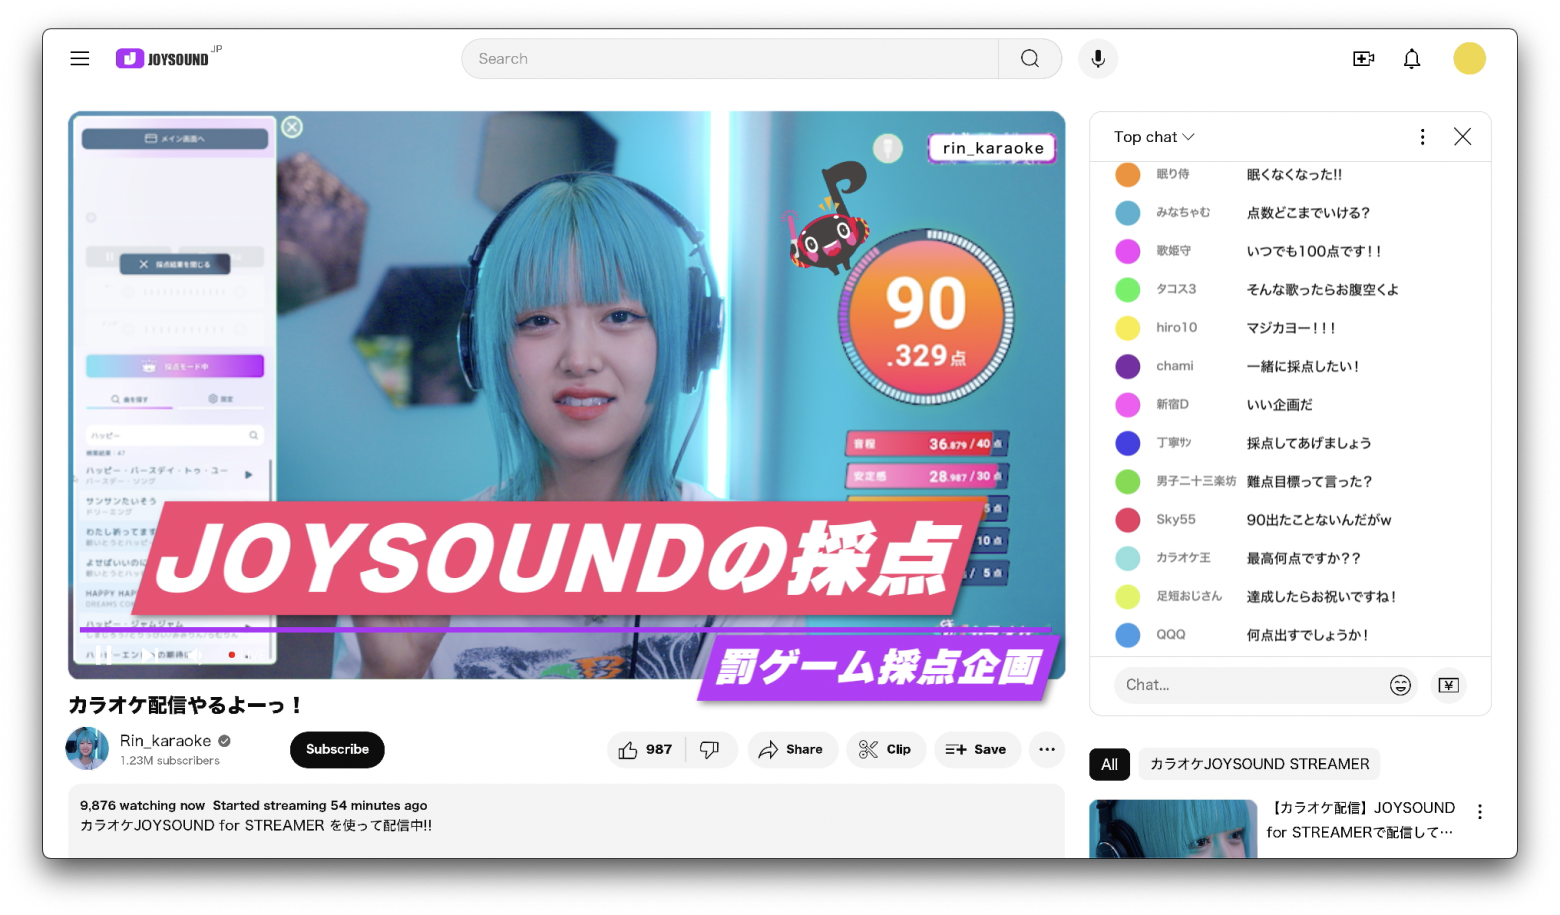Click chat message 90出たことないんだがw
Image resolution: width=1560 pixels, height=915 pixels.
click(1318, 520)
